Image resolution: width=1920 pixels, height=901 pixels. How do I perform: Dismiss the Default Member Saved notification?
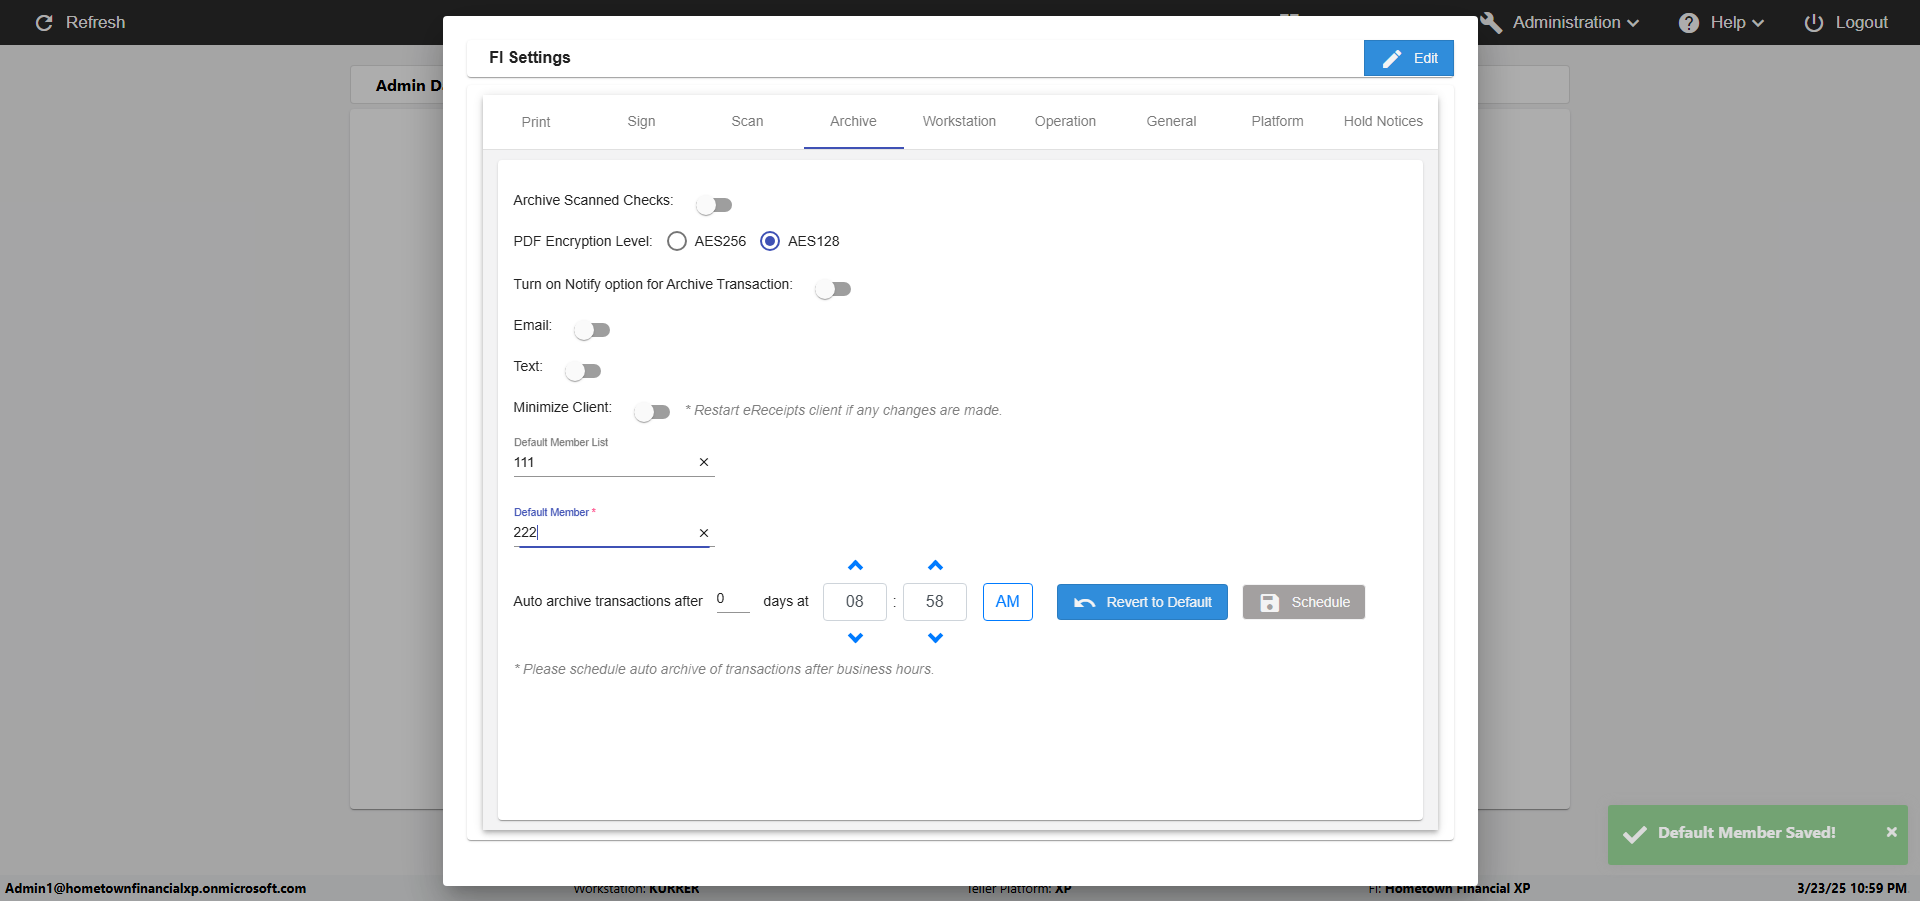1891,832
